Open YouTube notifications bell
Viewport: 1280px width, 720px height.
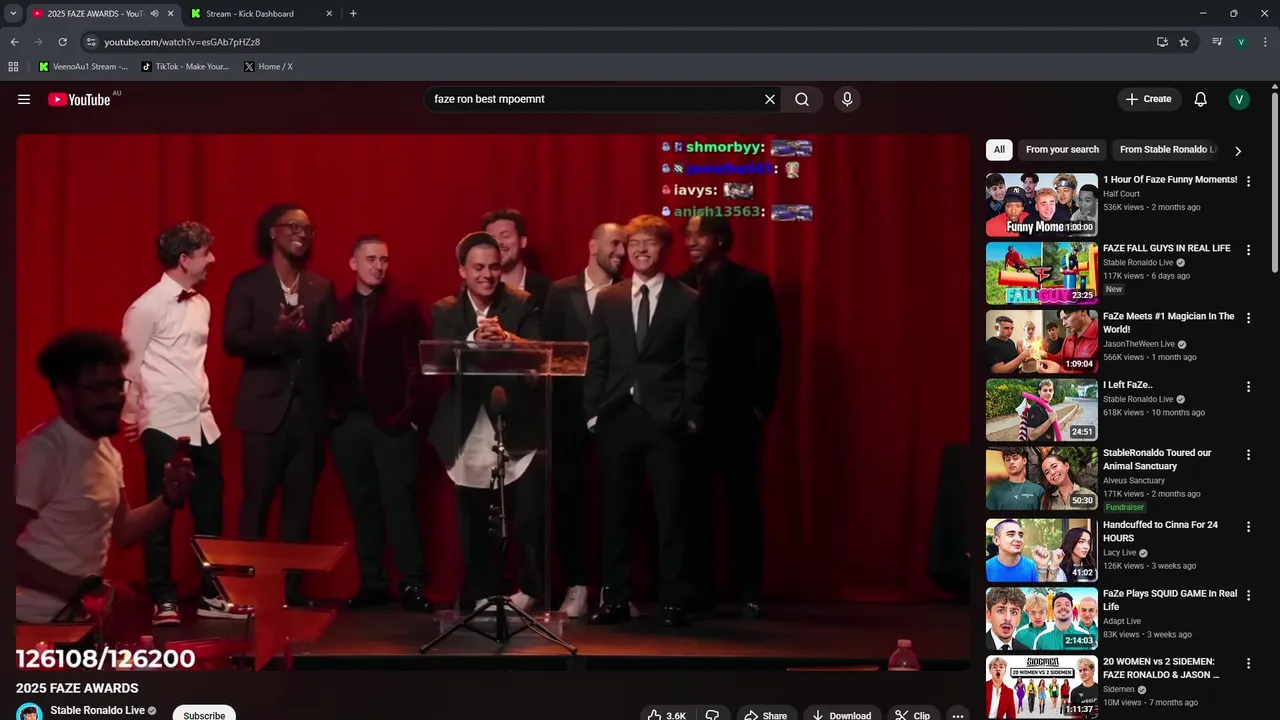[x=1201, y=99]
